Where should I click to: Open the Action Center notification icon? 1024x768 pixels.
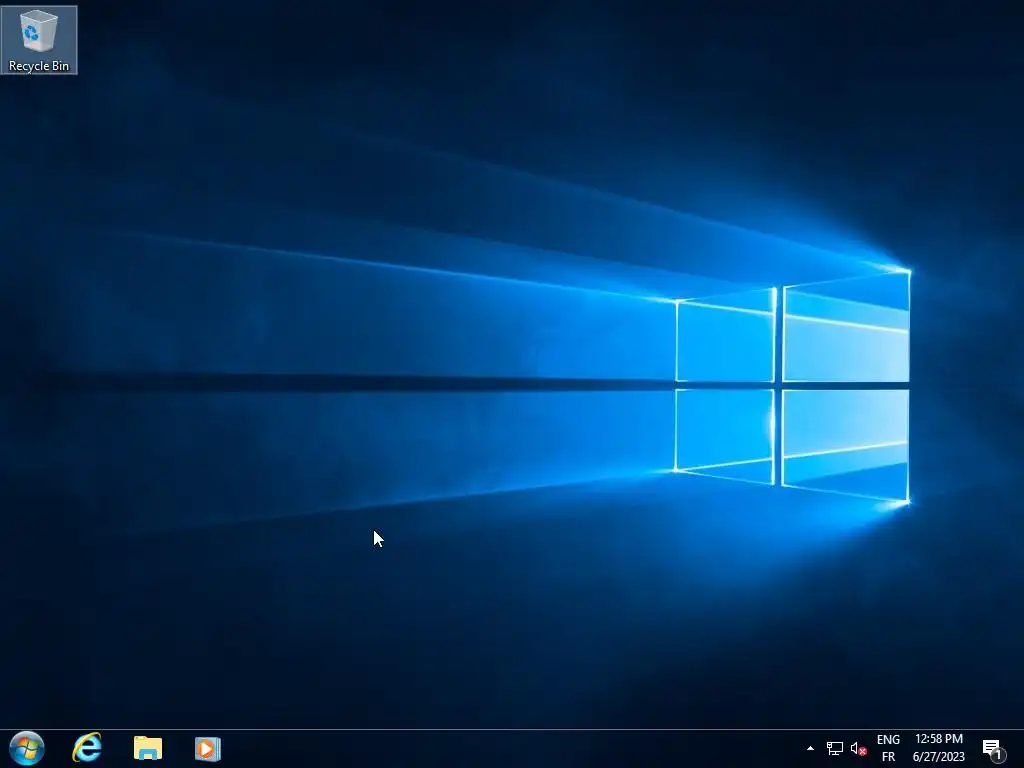click(x=993, y=749)
